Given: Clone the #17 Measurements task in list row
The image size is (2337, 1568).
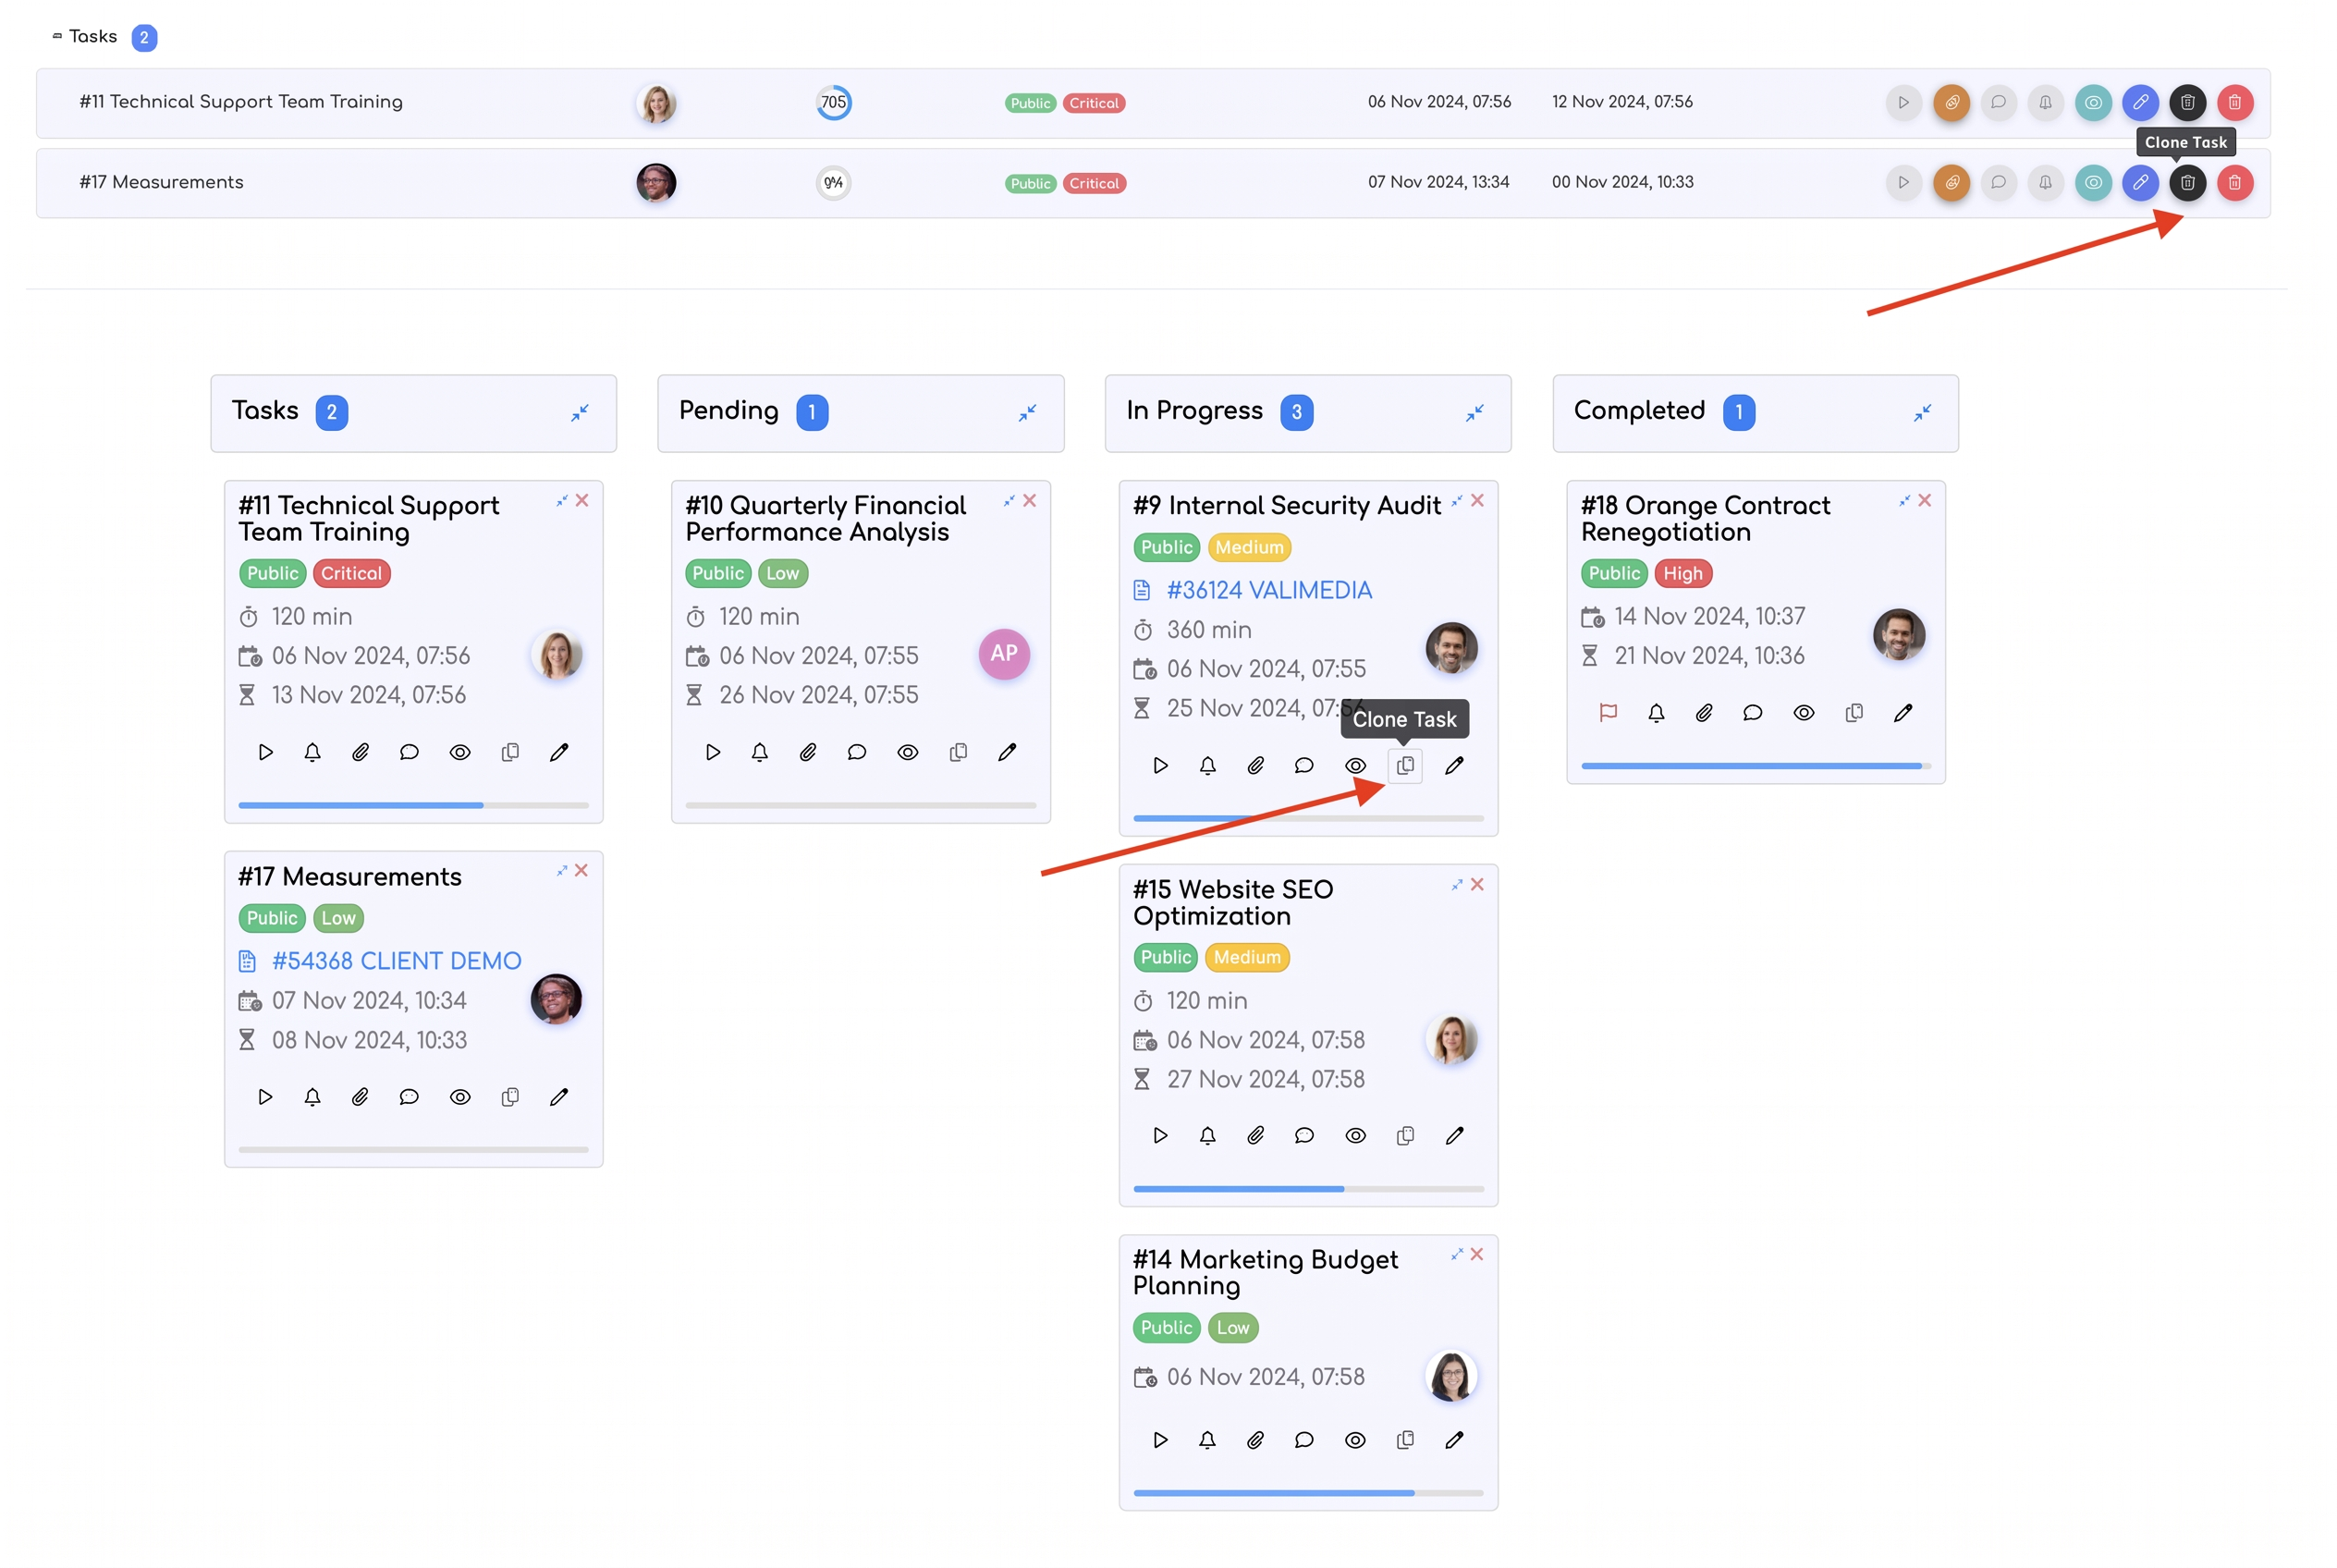Looking at the screenshot, I should coord(2186,183).
